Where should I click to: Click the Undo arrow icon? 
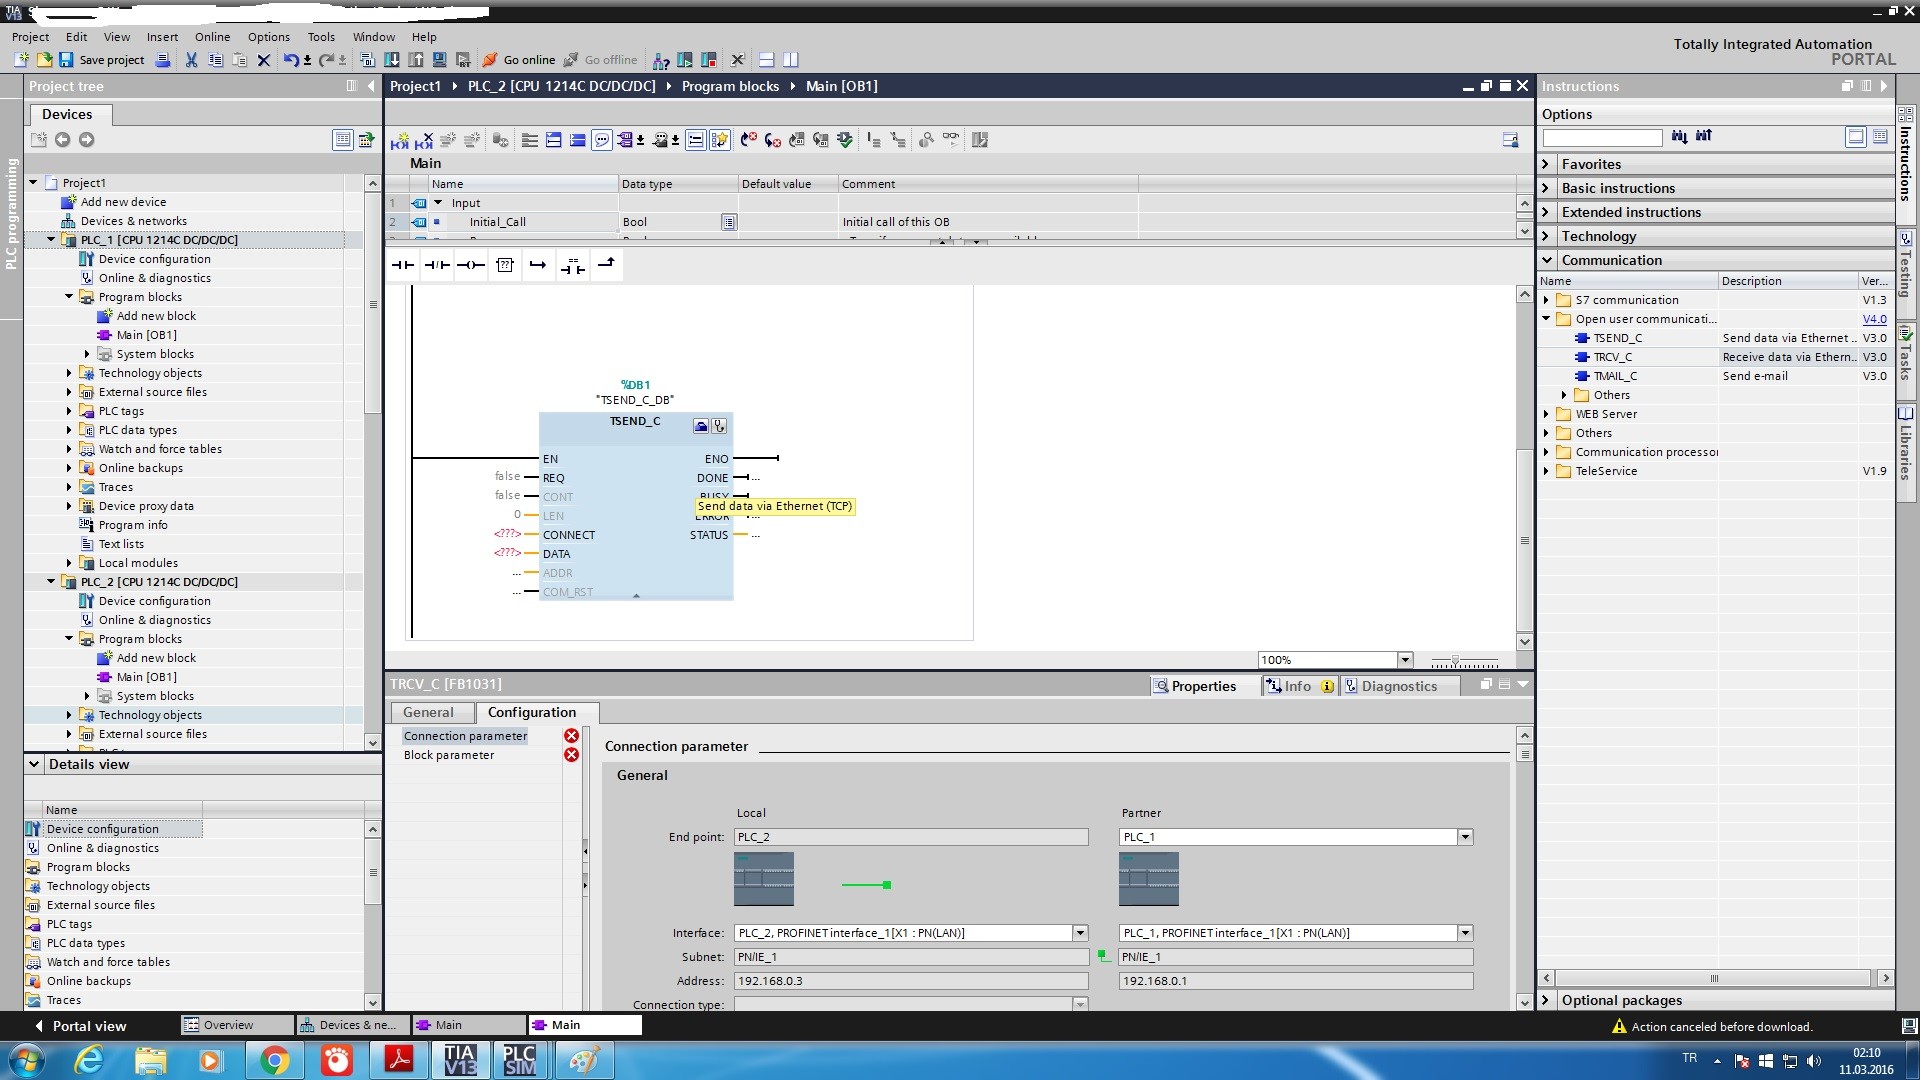(x=290, y=60)
